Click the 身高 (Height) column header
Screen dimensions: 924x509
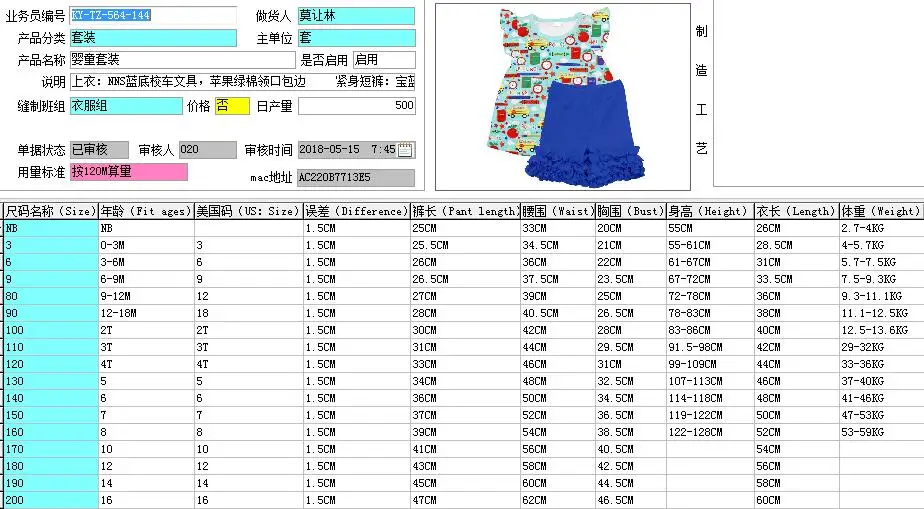[x=710, y=211]
